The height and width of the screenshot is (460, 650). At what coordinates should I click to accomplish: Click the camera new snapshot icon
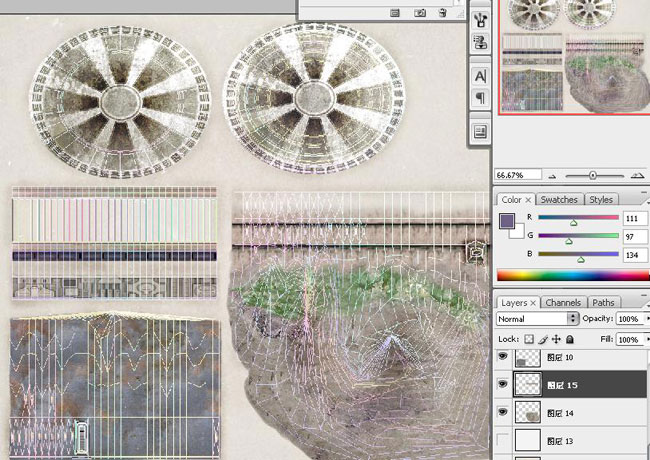pyautogui.click(x=420, y=13)
